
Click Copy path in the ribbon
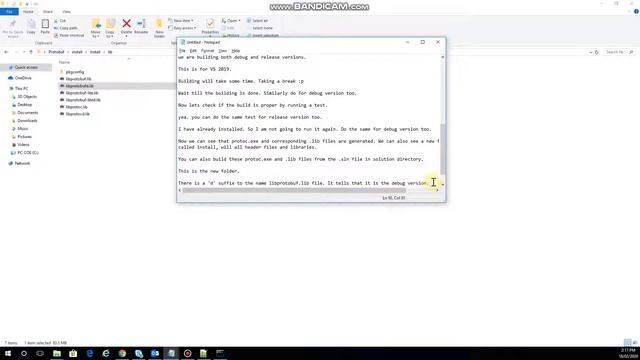tap(66, 28)
